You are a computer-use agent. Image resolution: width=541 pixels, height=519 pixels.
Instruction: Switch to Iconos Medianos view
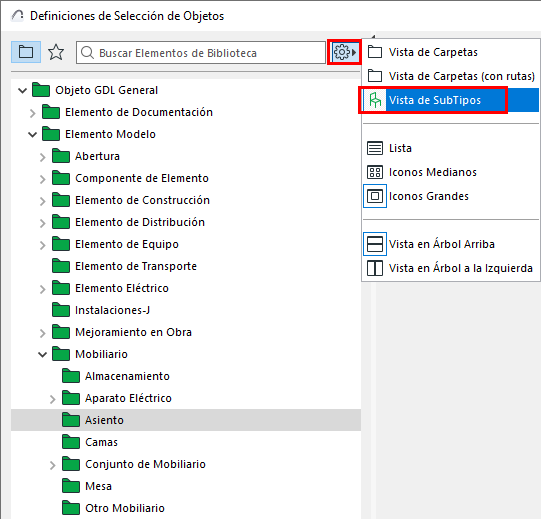(x=450, y=172)
